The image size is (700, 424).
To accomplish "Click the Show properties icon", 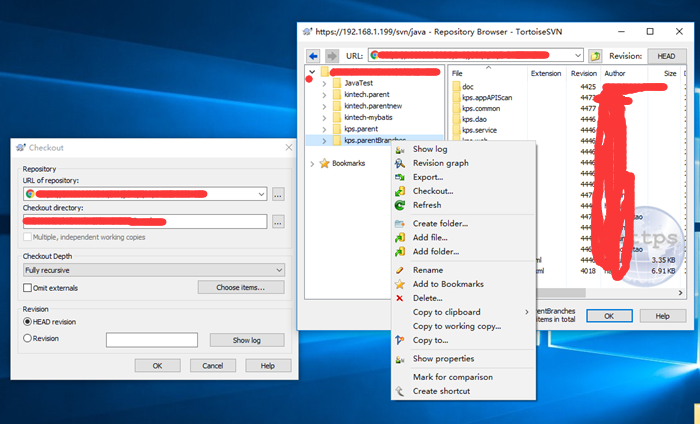I will [x=400, y=359].
